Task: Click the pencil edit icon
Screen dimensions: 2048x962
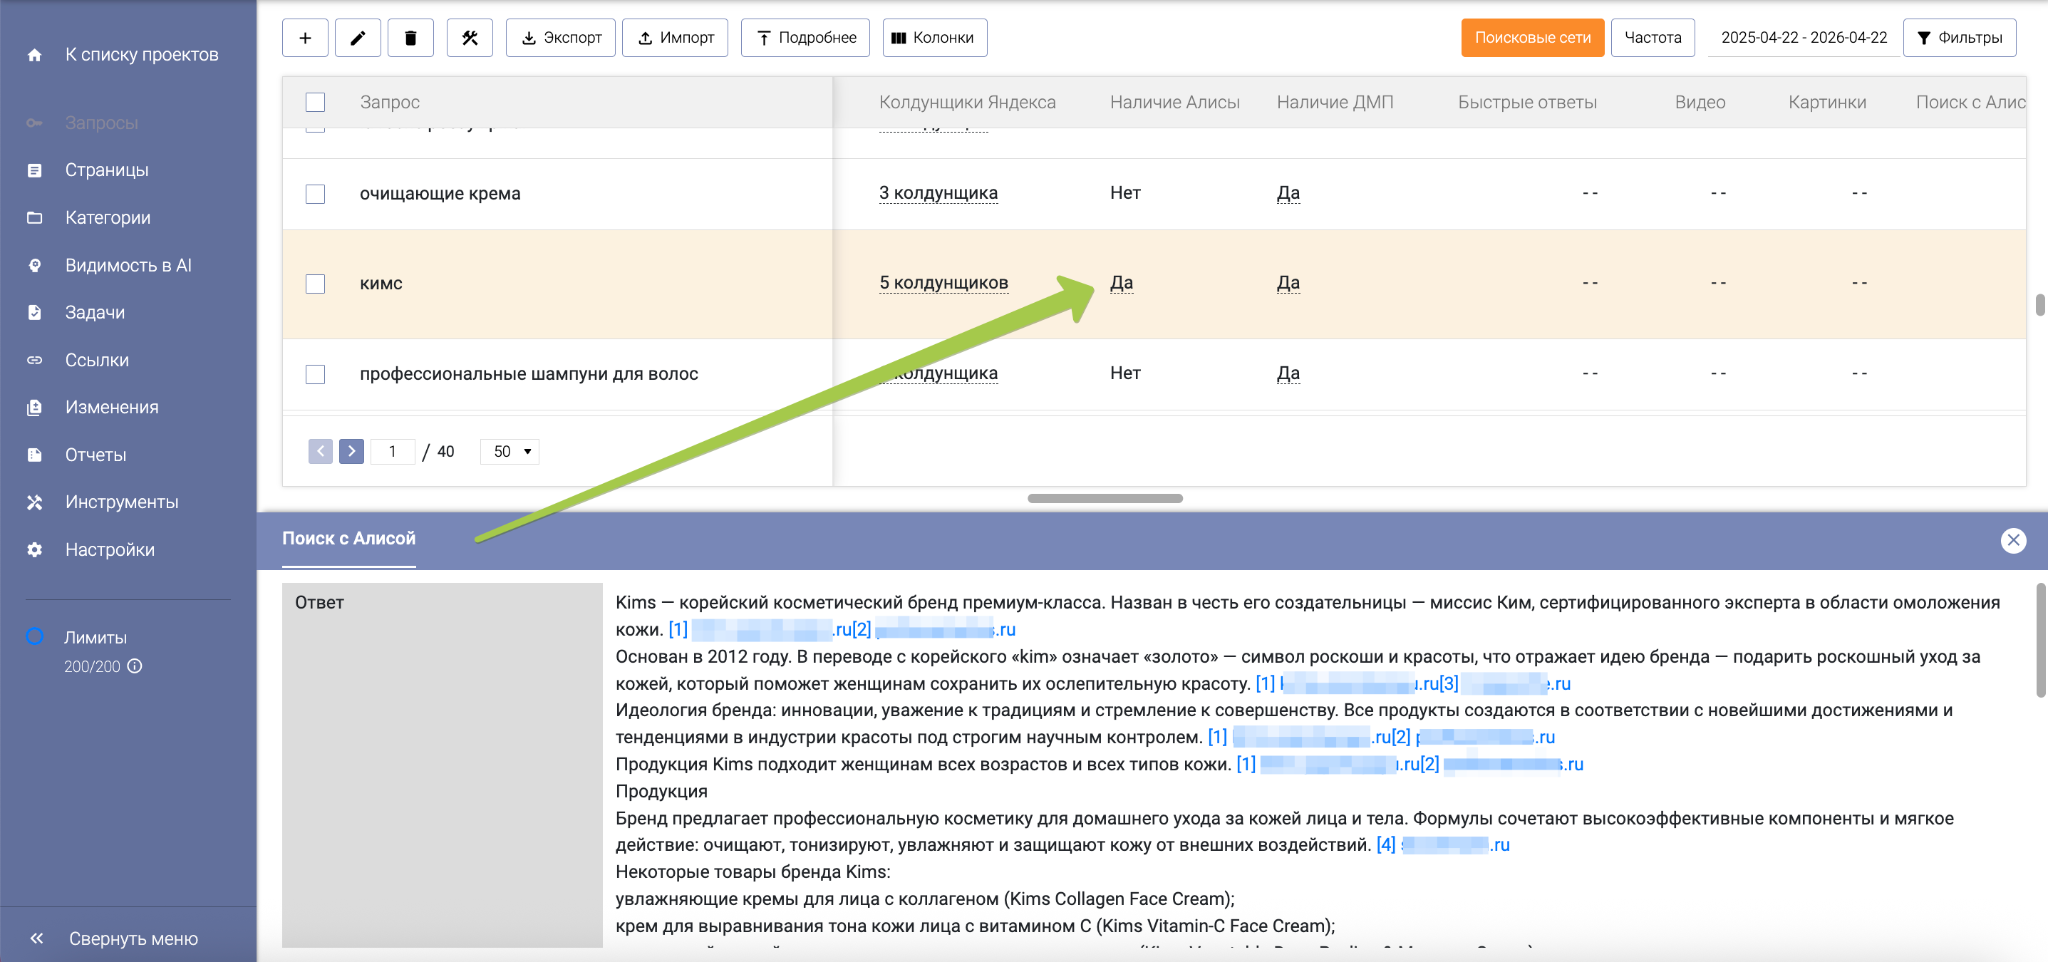Action: [358, 38]
